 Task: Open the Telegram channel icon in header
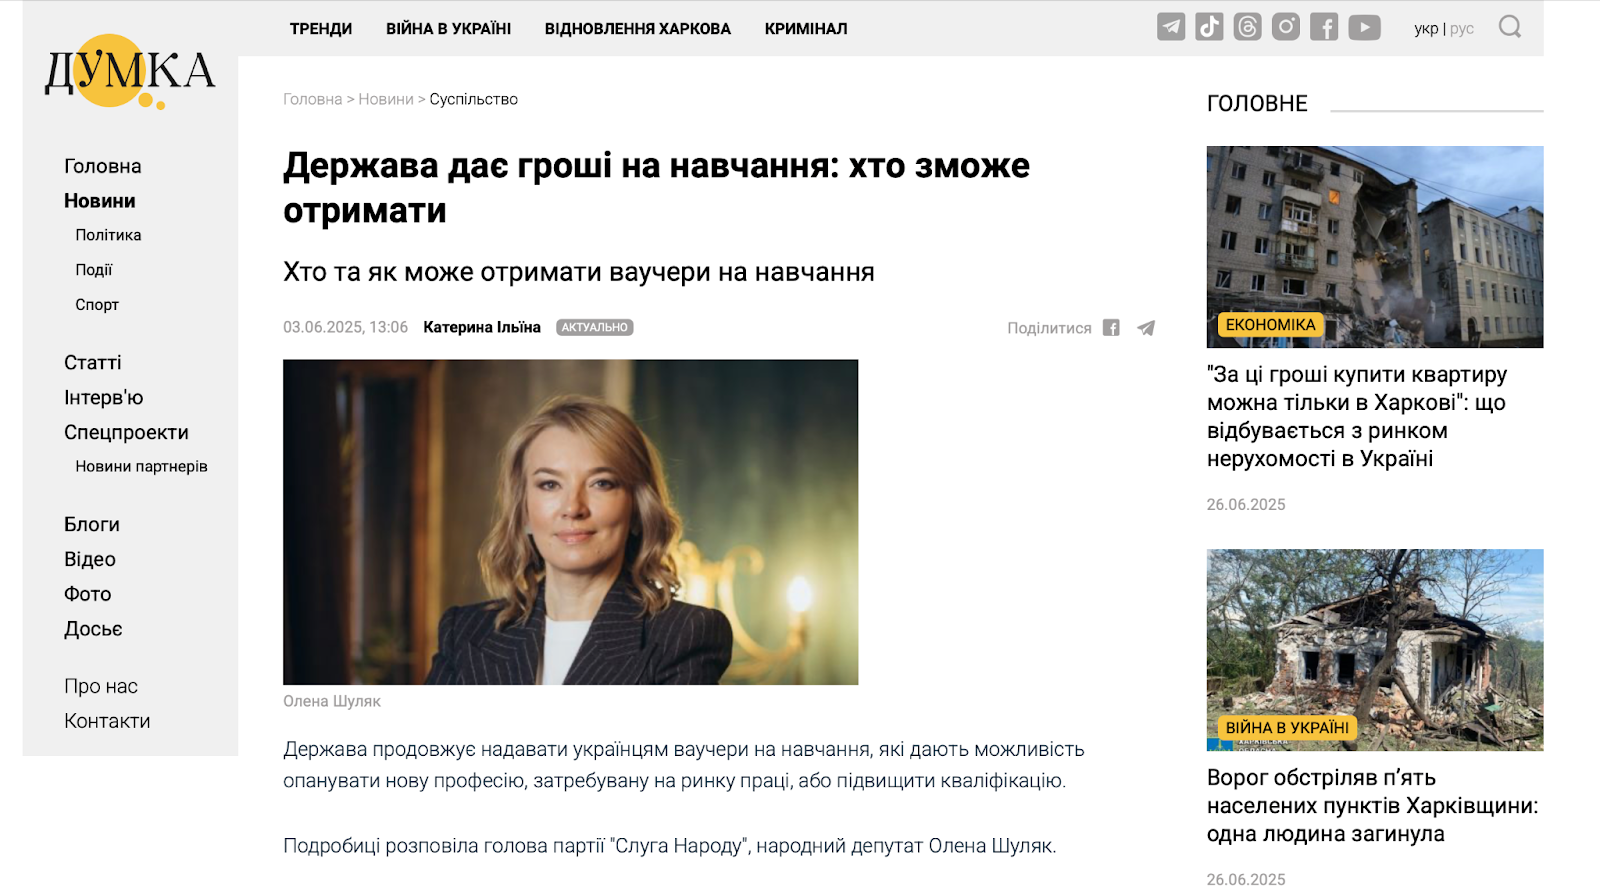click(x=1171, y=27)
